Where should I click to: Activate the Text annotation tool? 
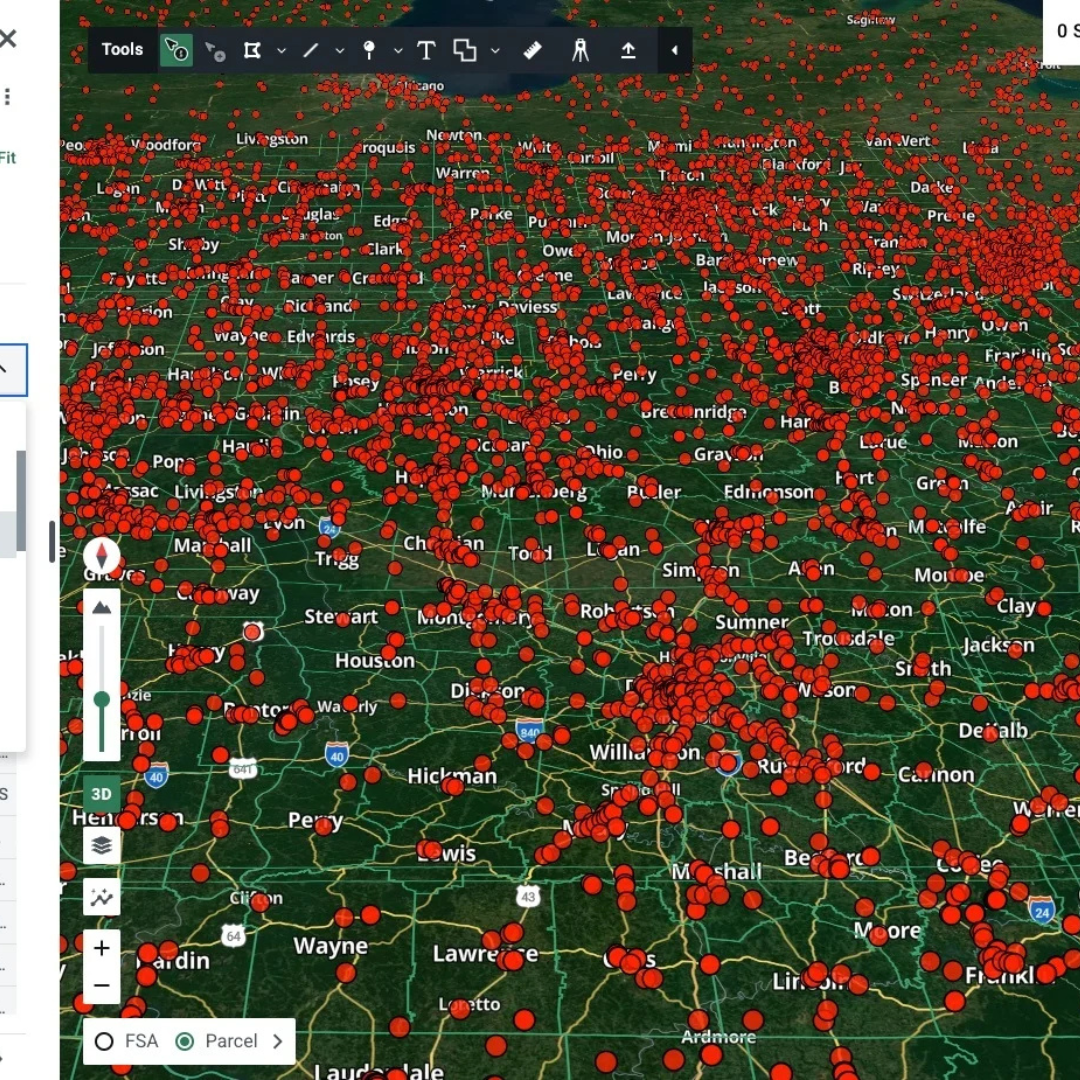pyautogui.click(x=426, y=50)
